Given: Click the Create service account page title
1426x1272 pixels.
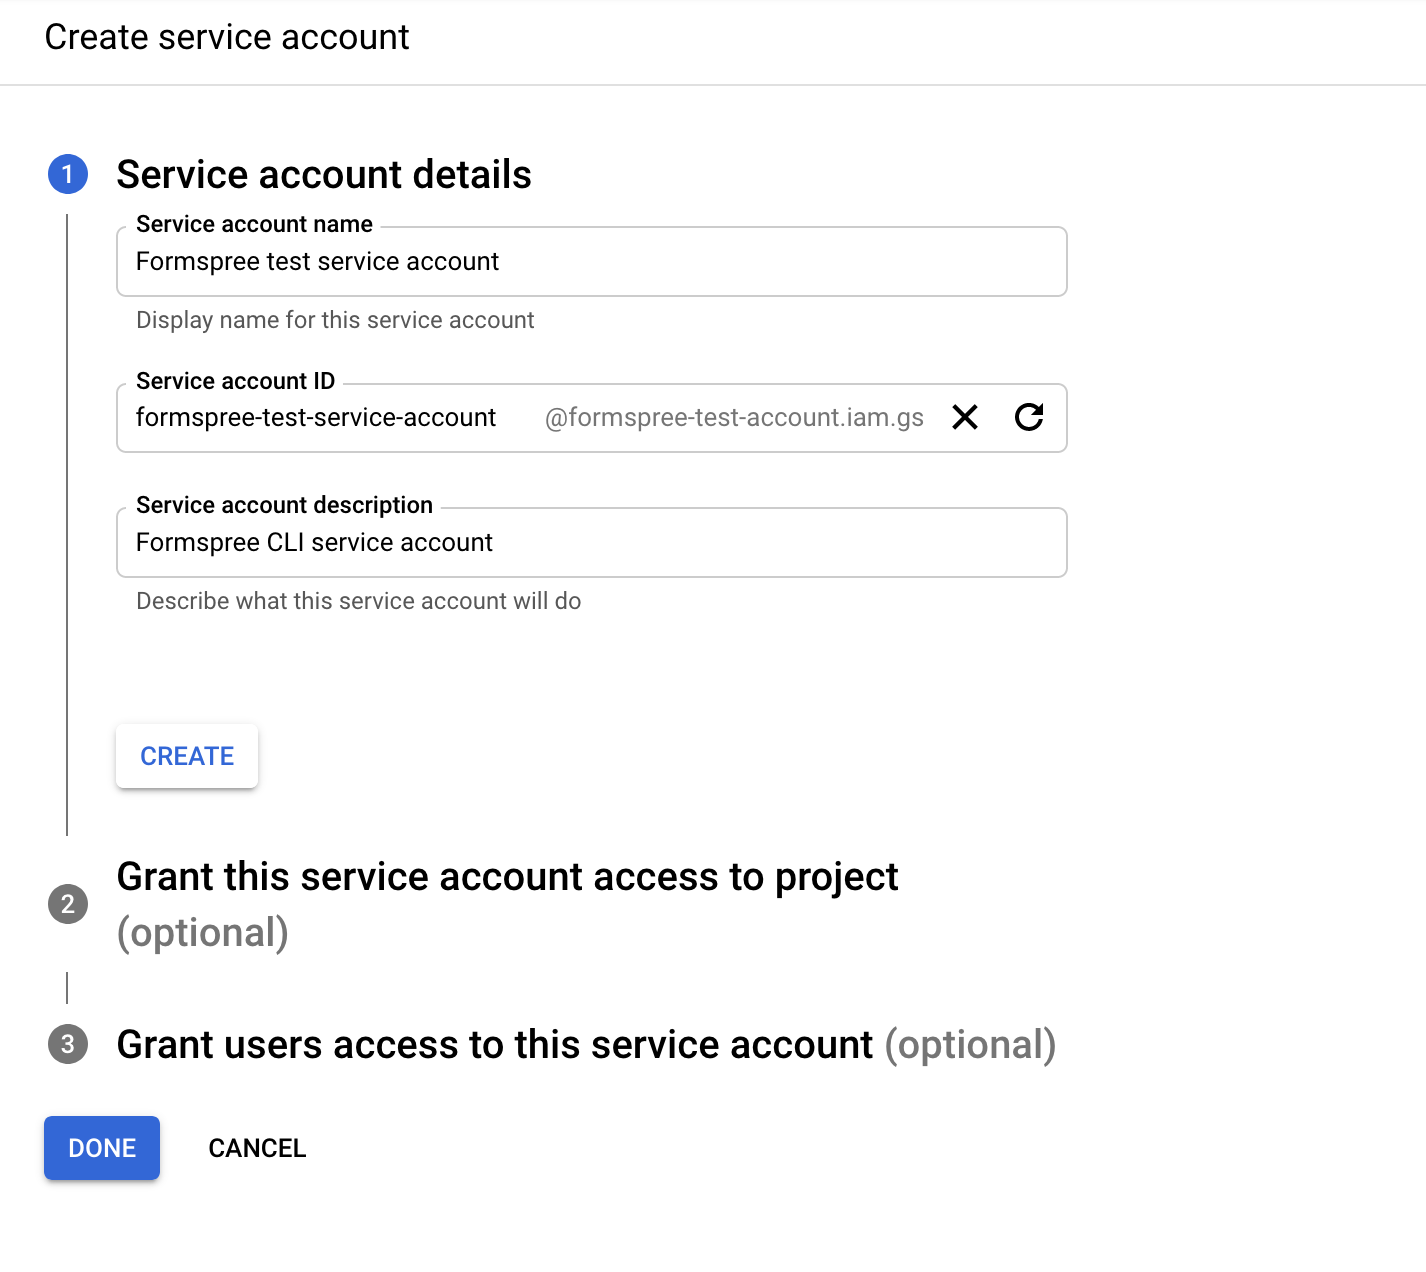Looking at the screenshot, I should pyautogui.click(x=227, y=37).
